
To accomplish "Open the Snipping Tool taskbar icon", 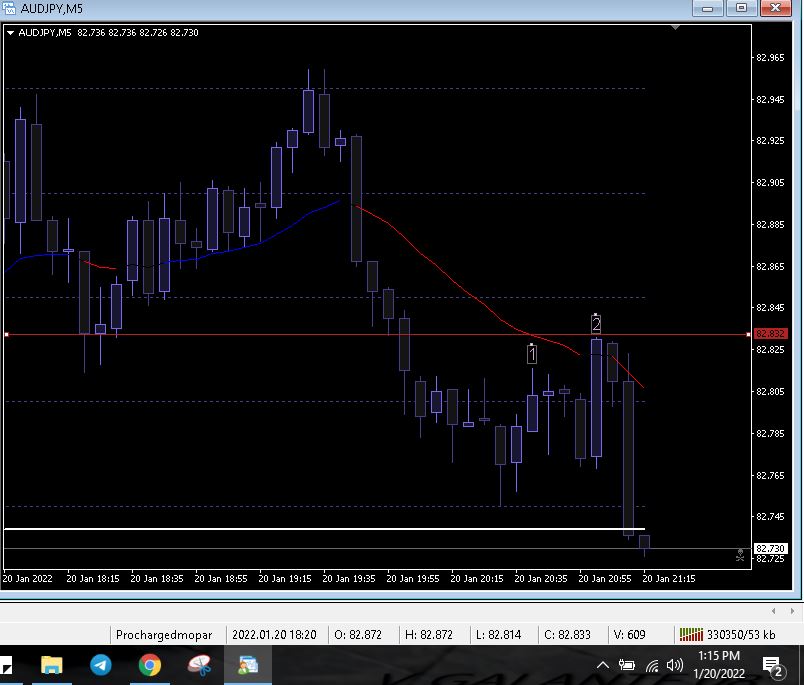I will [198, 665].
